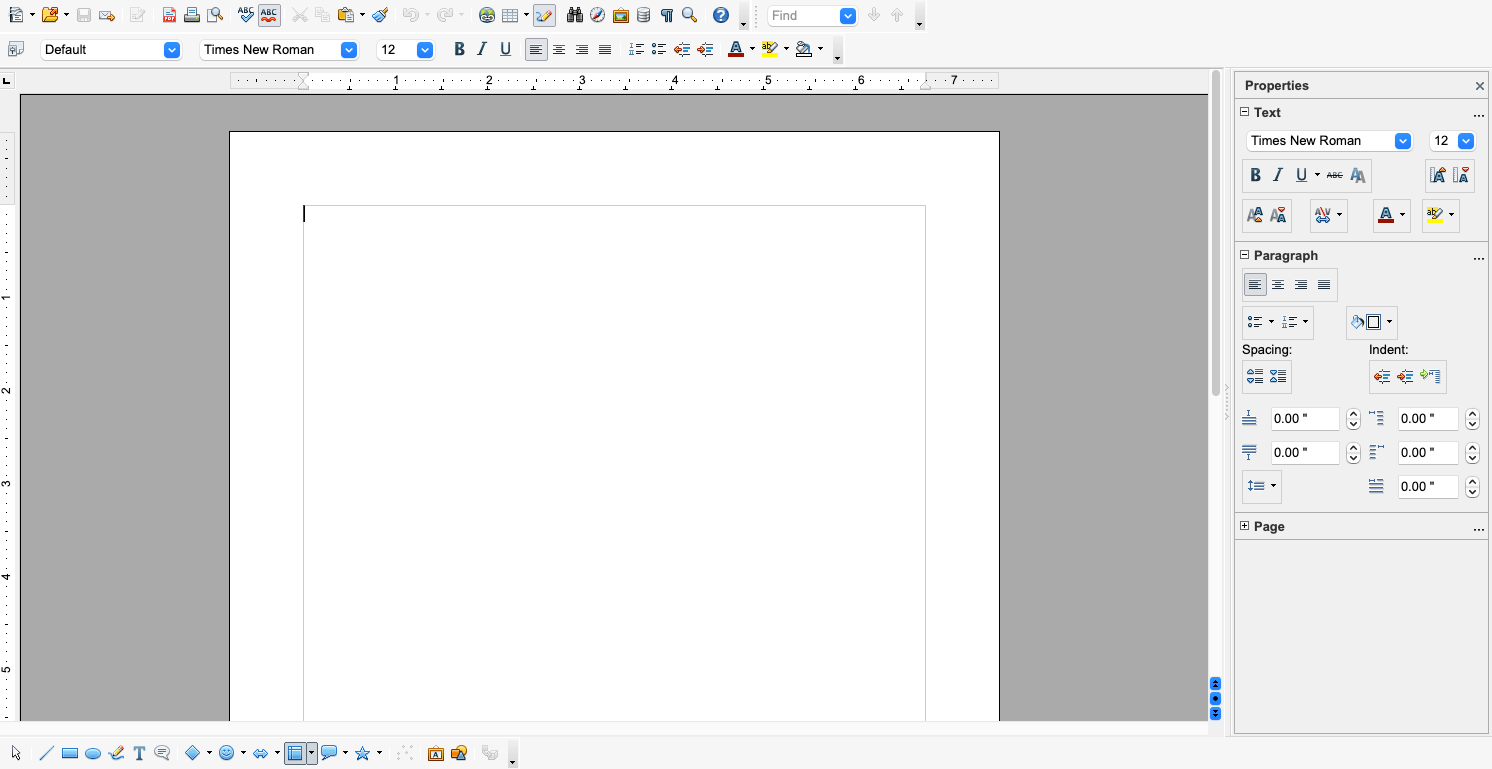The height and width of the screenshot is (769, 1492).
Task: Open Fontwork Gallery from Drawing toolbar
Action: point(435,753)
